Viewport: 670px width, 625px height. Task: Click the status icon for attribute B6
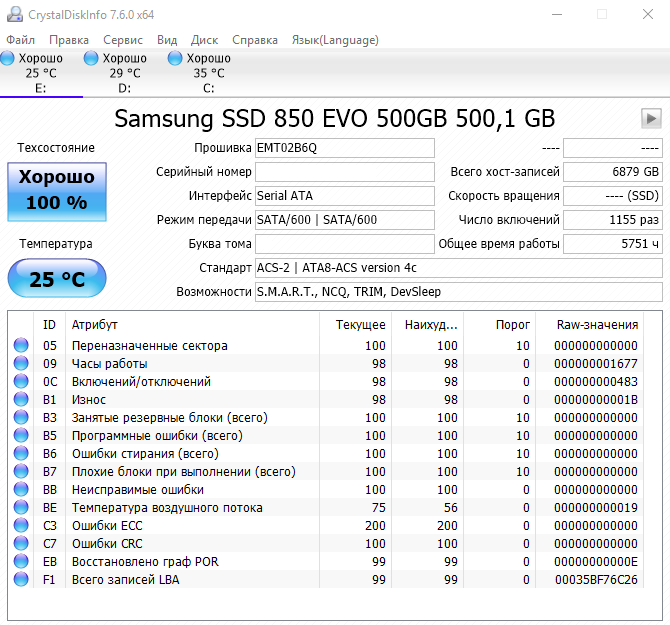click(21, 453)
